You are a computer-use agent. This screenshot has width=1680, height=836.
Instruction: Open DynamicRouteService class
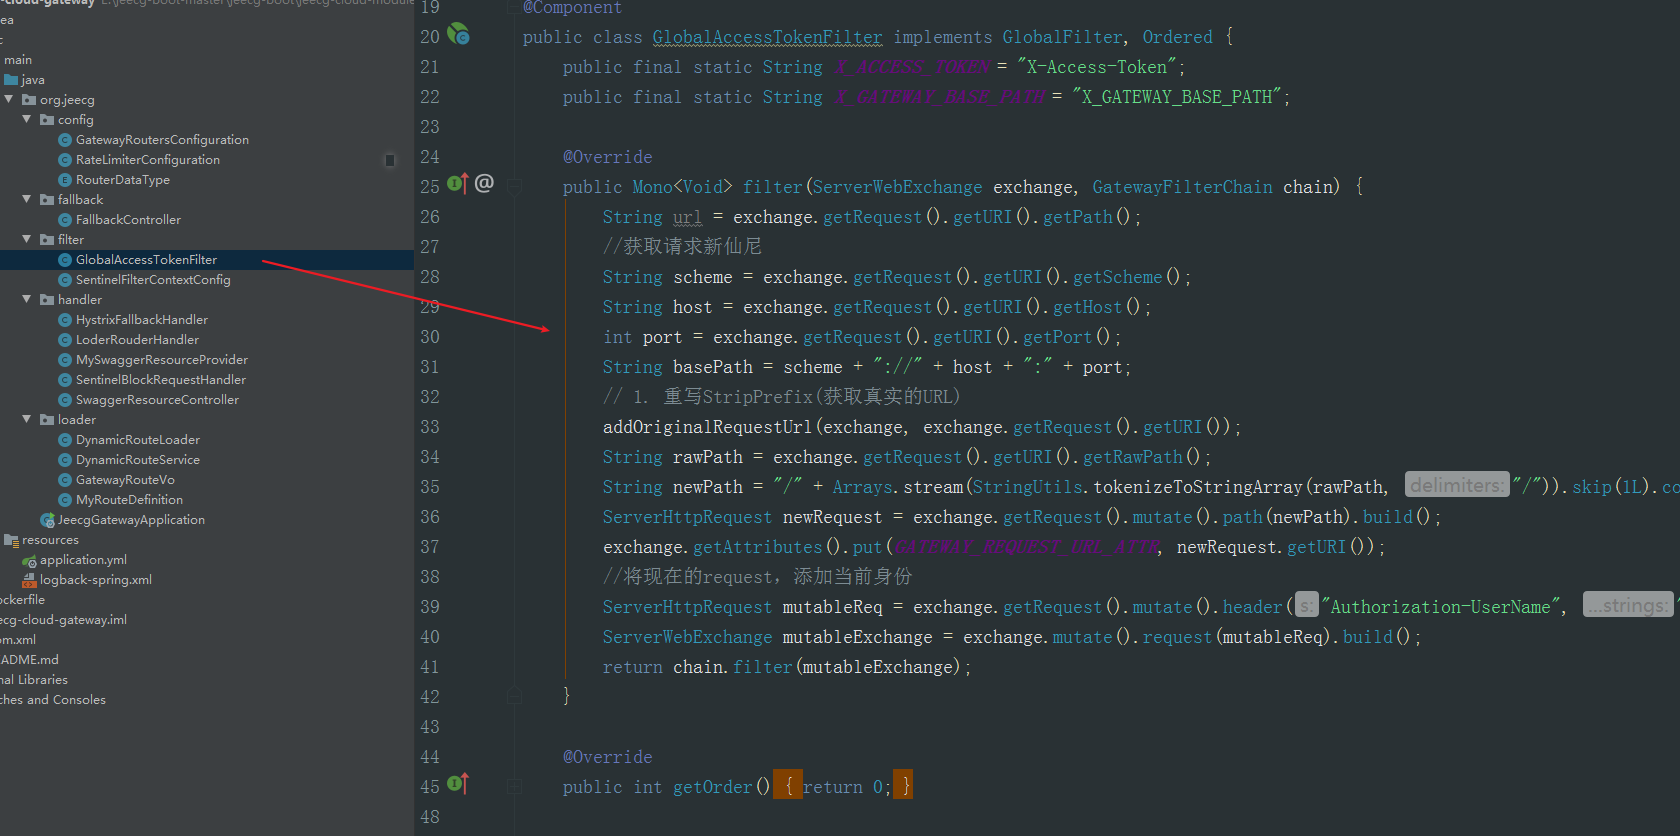point(138,460)
